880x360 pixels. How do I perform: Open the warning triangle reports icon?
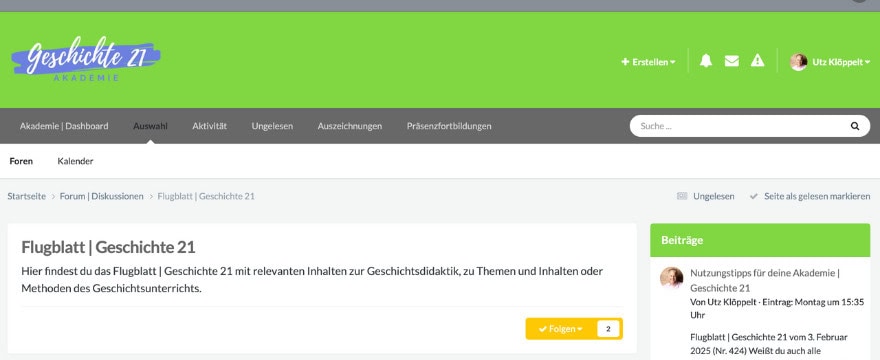pos(757,61)
